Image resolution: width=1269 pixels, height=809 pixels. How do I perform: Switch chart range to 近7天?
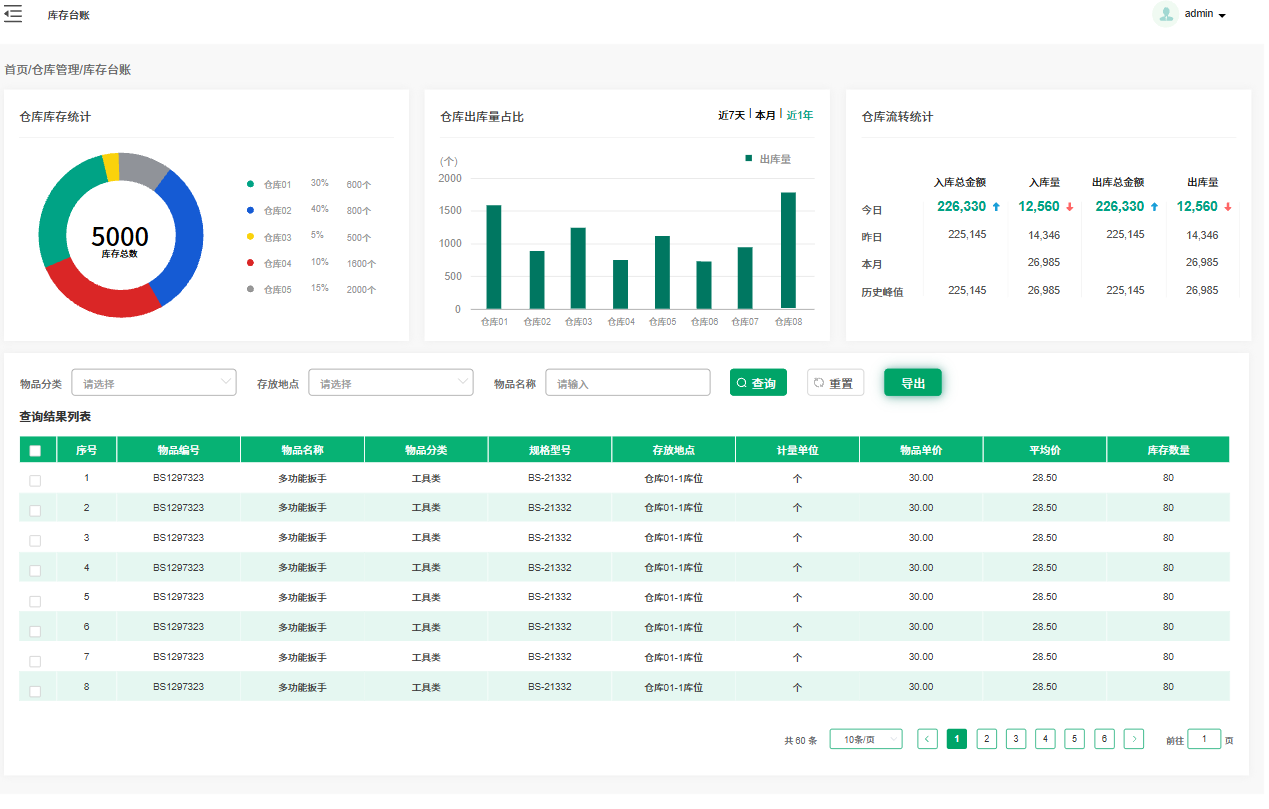731,116
